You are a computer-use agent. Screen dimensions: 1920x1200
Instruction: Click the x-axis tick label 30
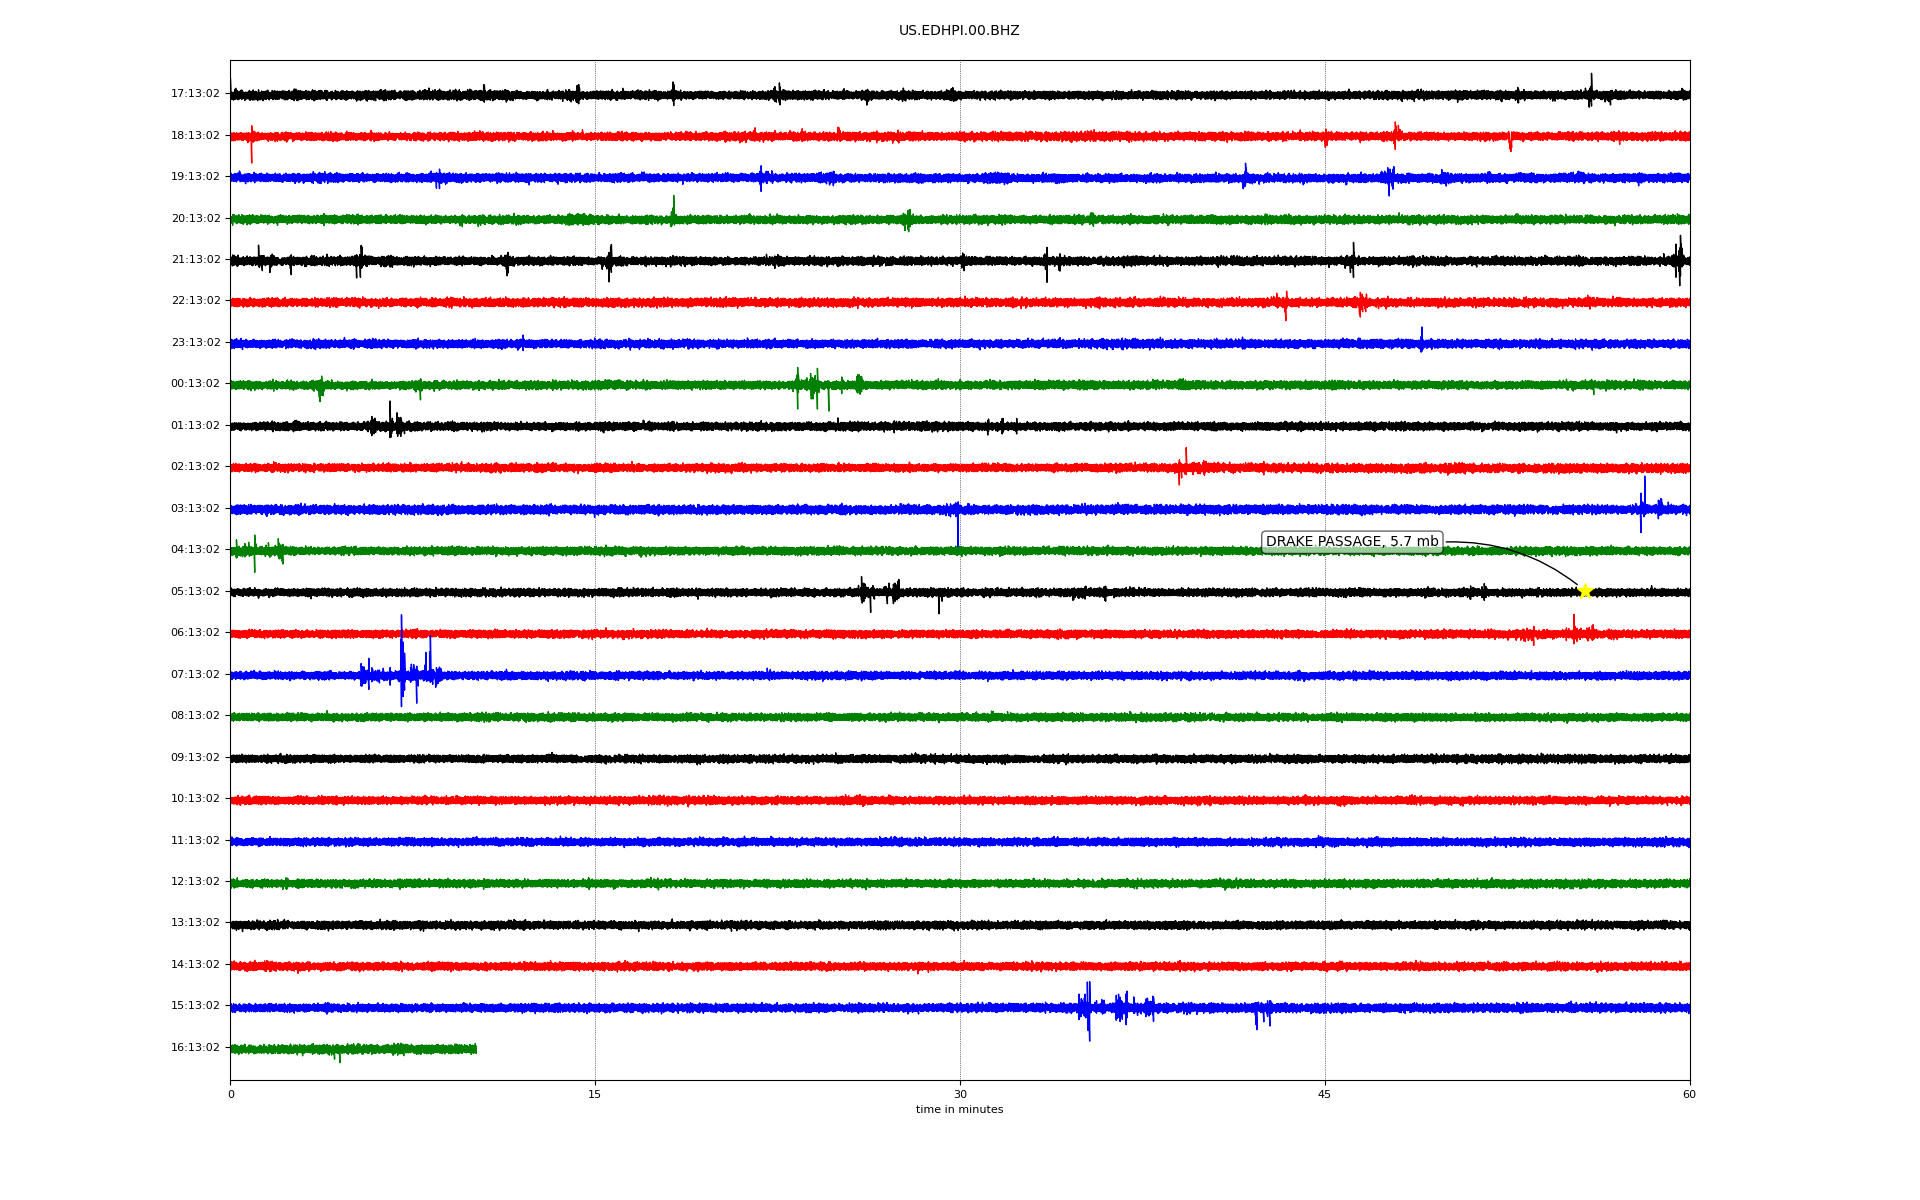[x=960, y=1095]
